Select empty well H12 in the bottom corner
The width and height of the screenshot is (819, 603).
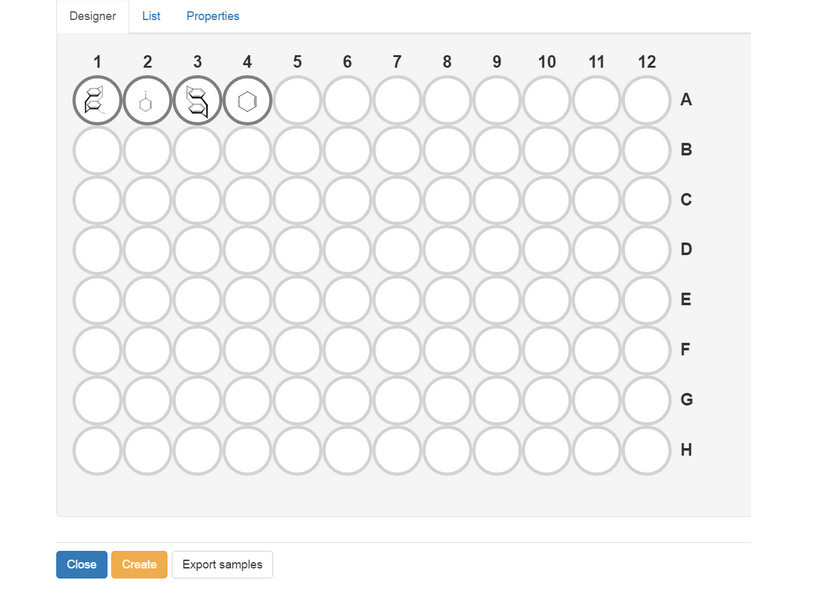tap(646, 450)
